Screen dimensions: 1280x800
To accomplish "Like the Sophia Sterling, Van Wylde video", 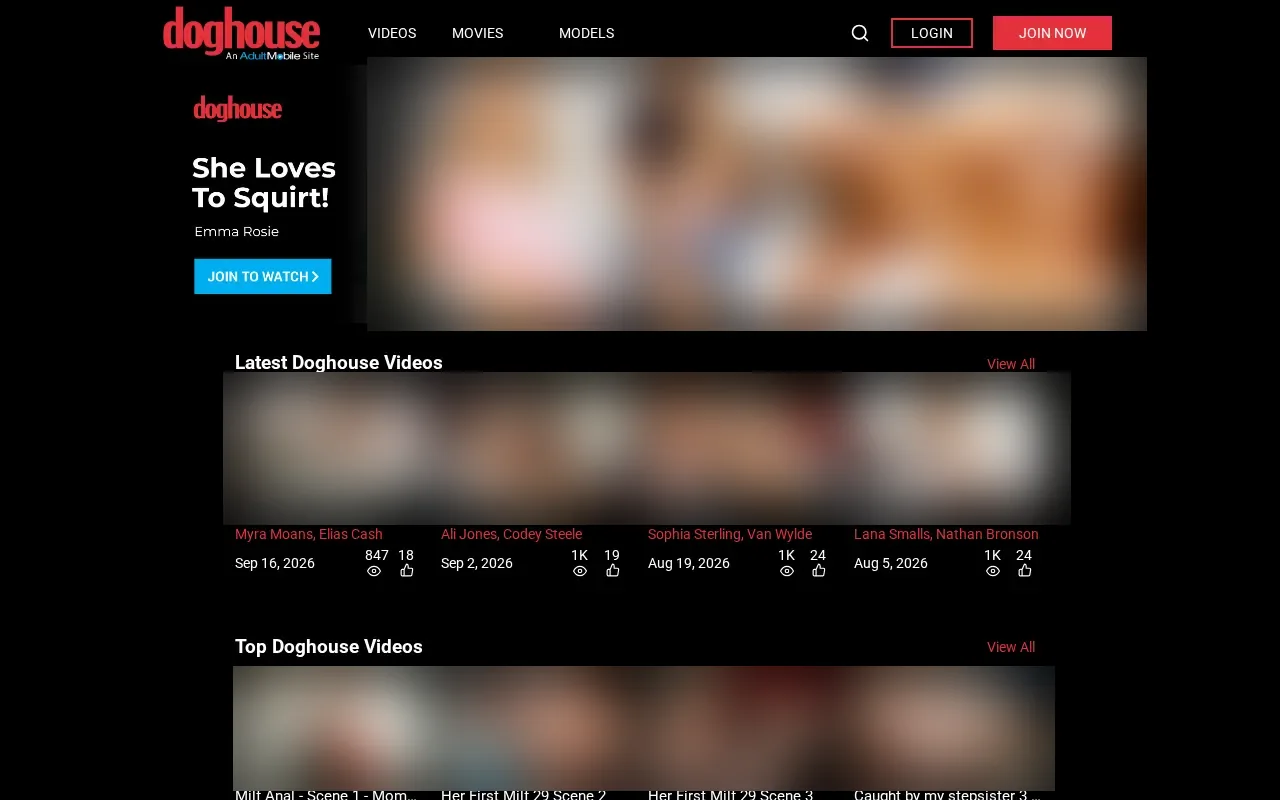I will 819,571.
